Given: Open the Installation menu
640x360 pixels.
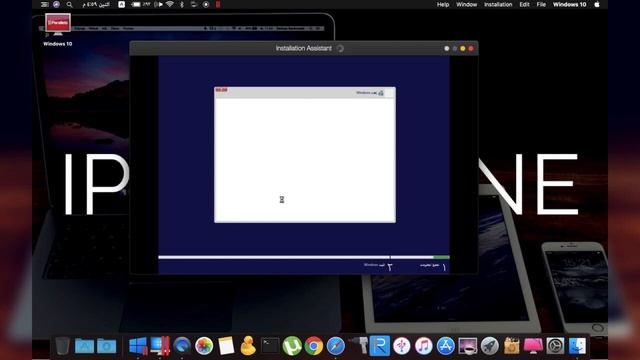Looking at the screenshot, I should [x=498, y=4].
